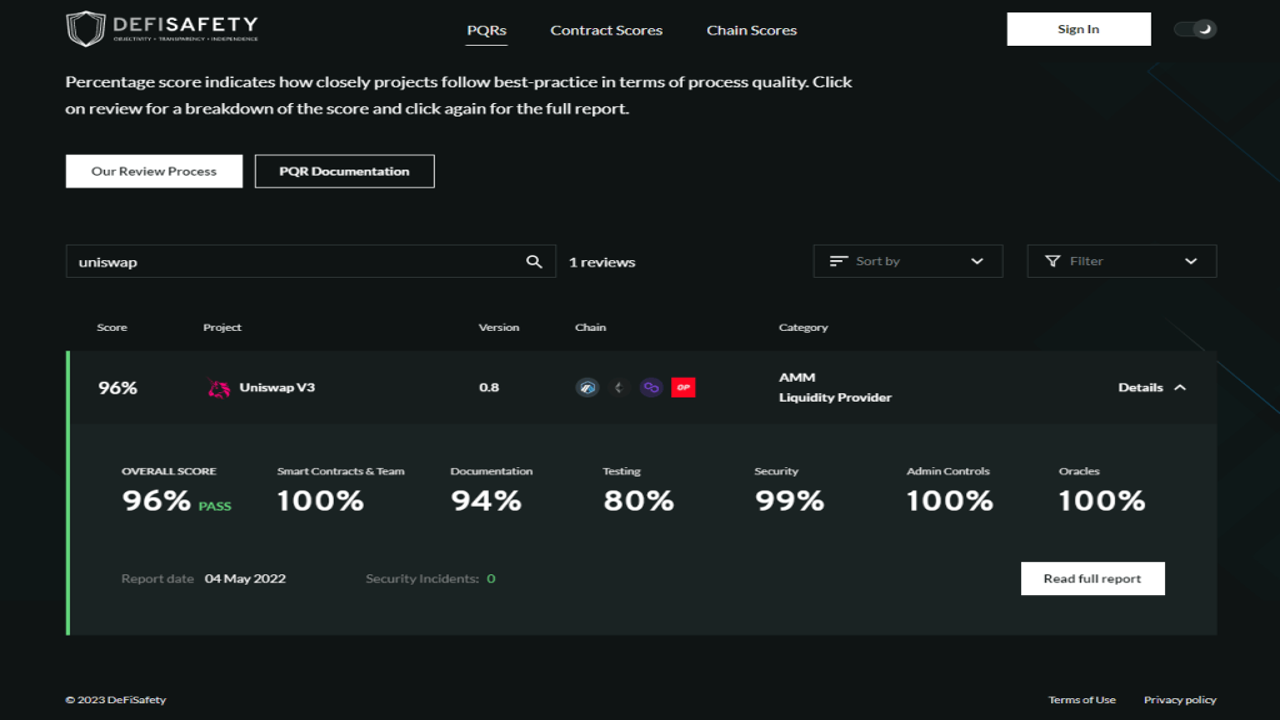Click the Chain column header

pos(590,327)
